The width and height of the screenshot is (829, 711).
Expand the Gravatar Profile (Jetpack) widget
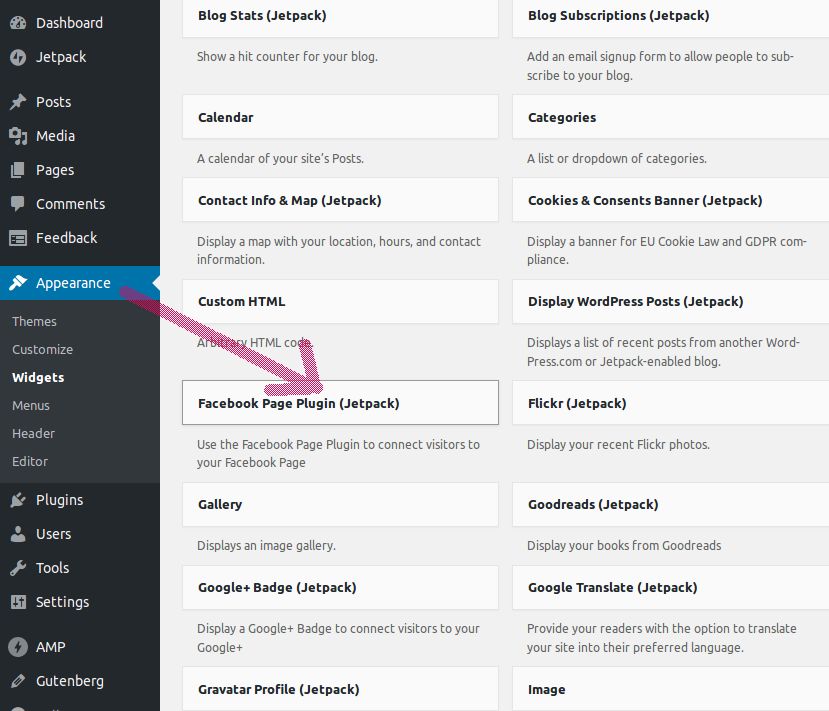340,689
